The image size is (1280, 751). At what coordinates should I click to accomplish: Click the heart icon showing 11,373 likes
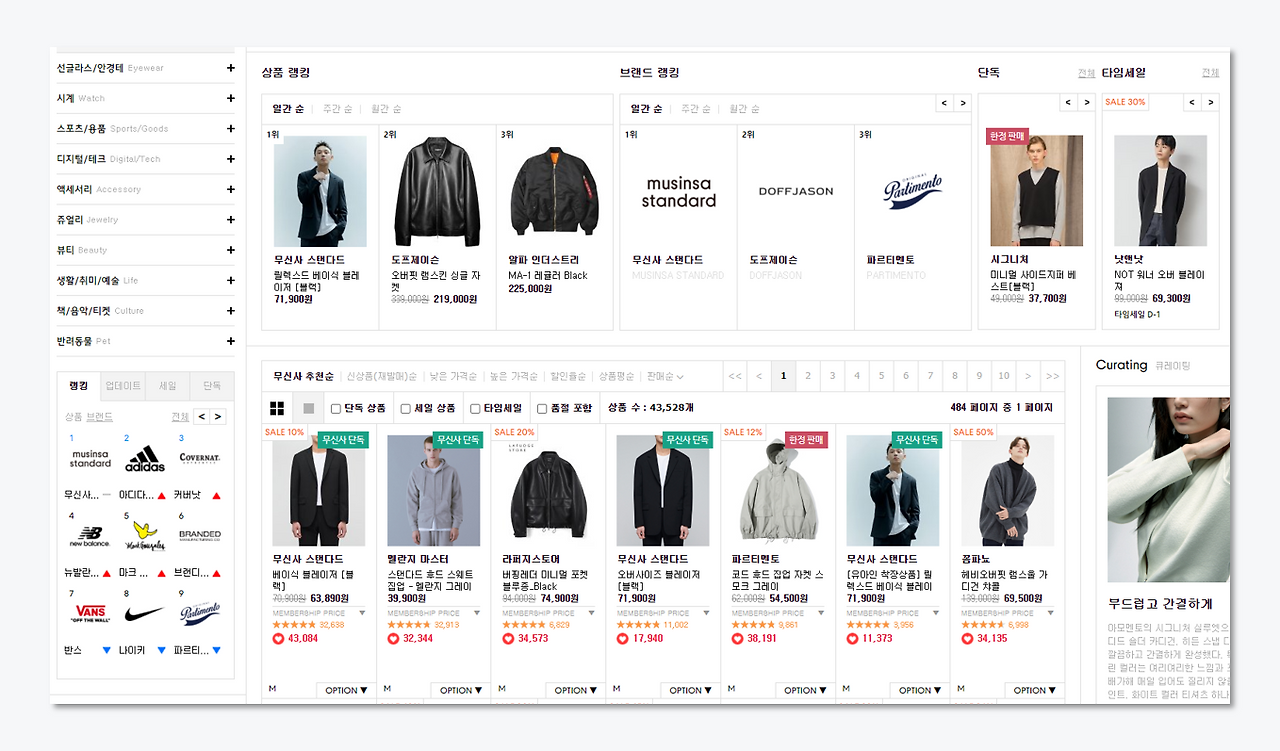[853, 638]
